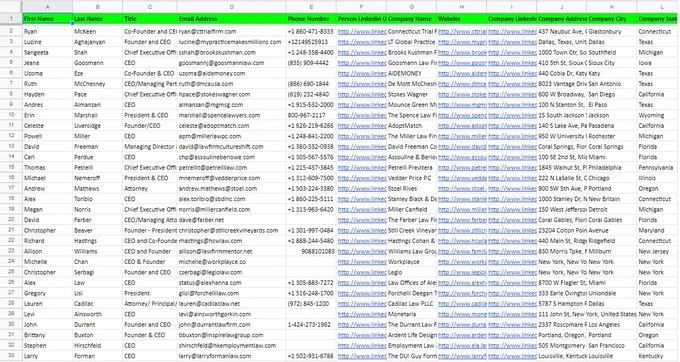
Task: Select company cell 'Miller Canfield'
Action: point(412,209)
